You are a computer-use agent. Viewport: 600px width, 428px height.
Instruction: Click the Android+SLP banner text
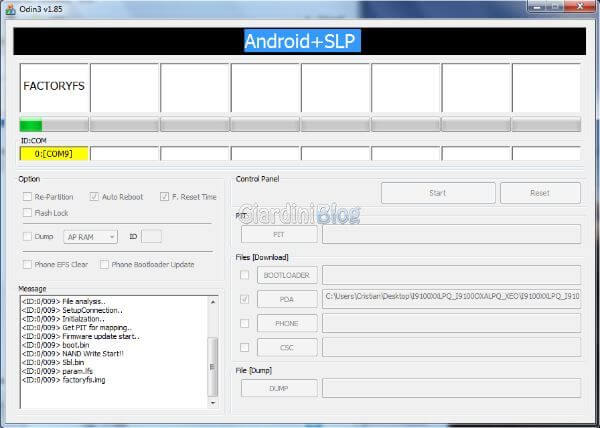point(302,41)
